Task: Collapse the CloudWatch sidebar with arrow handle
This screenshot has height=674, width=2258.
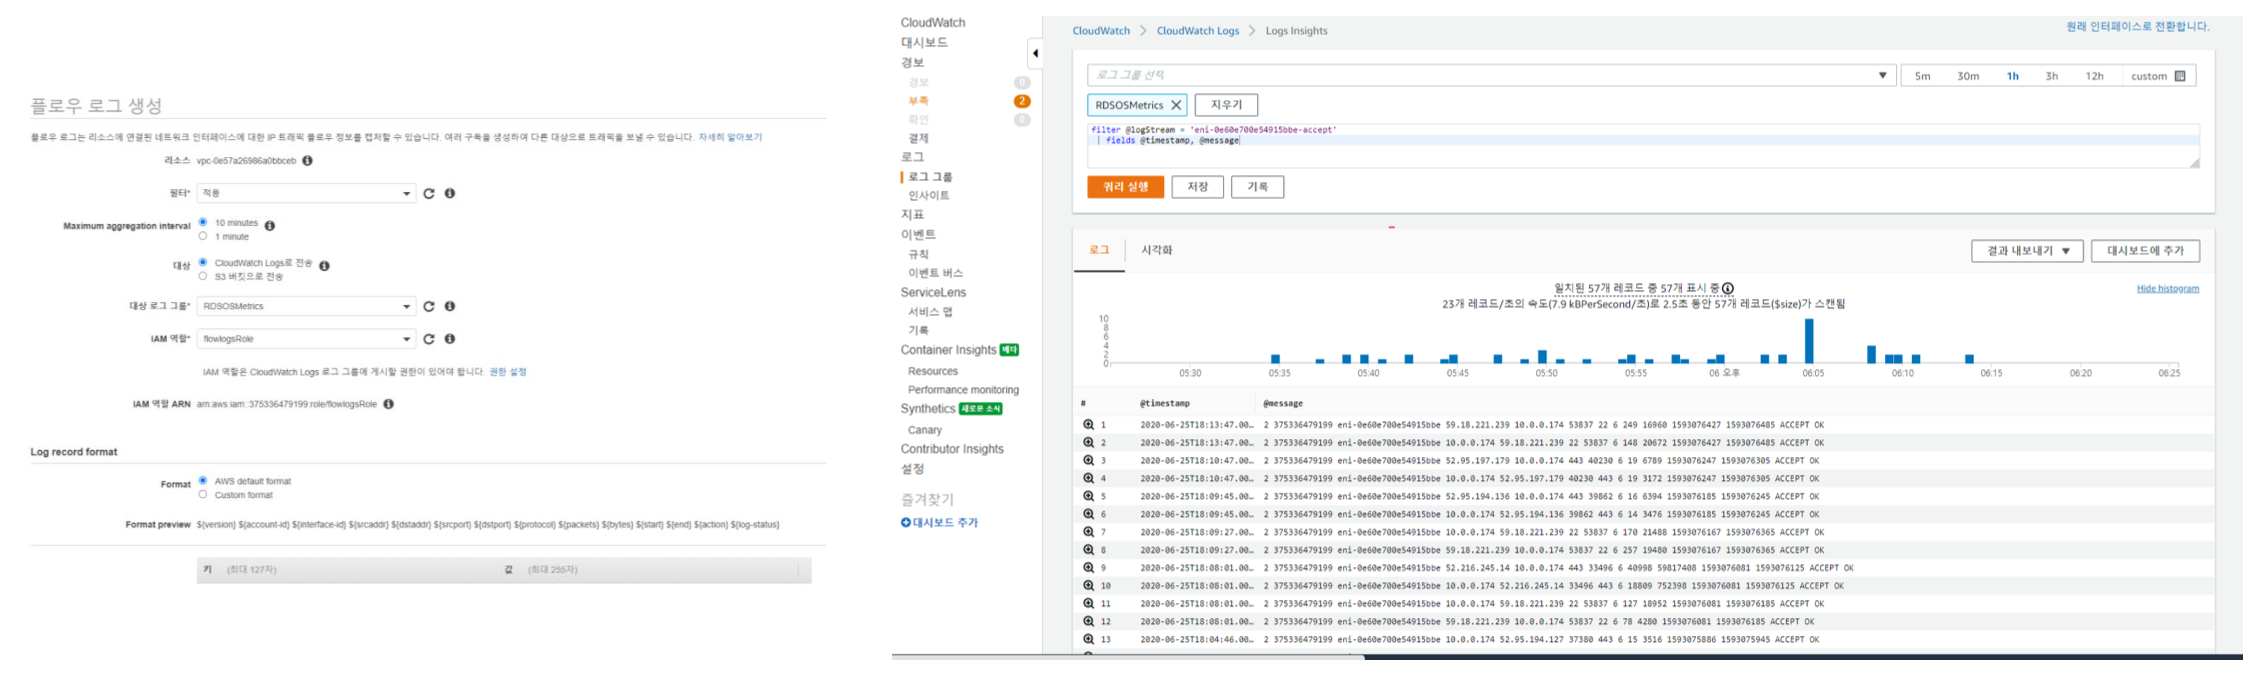Action: coord(1035,54)
